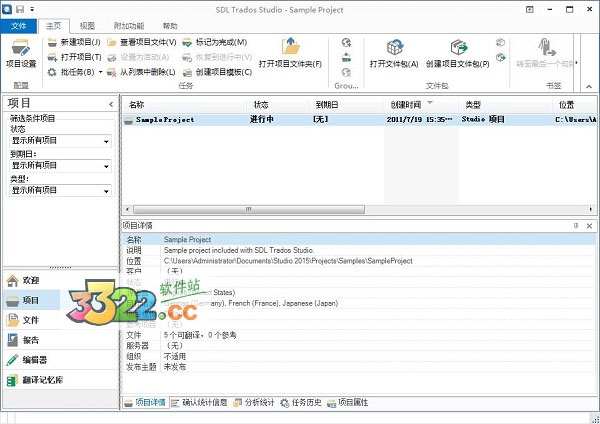Screen dimensions: 600x424
Task: Switch to 文件 files view in sidebar
Action: (31, 320)
